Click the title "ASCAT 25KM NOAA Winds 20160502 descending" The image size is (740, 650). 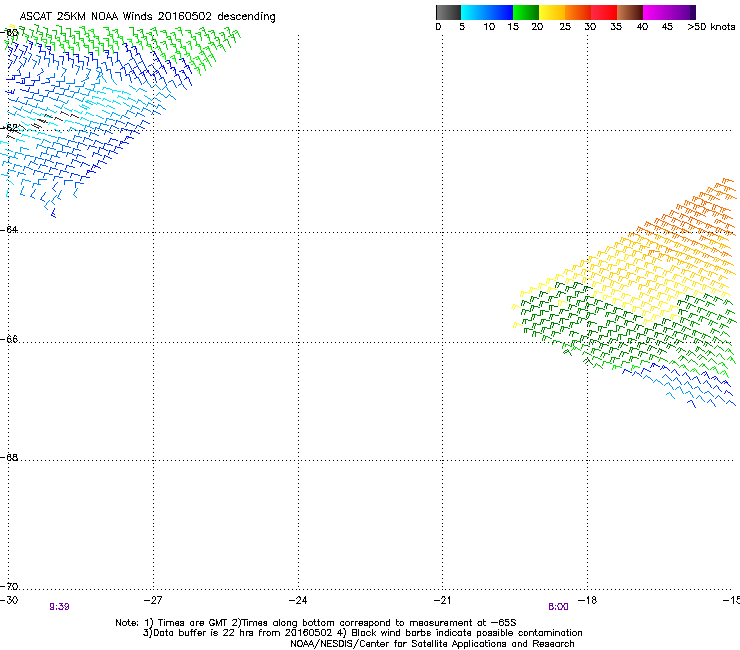147,17
